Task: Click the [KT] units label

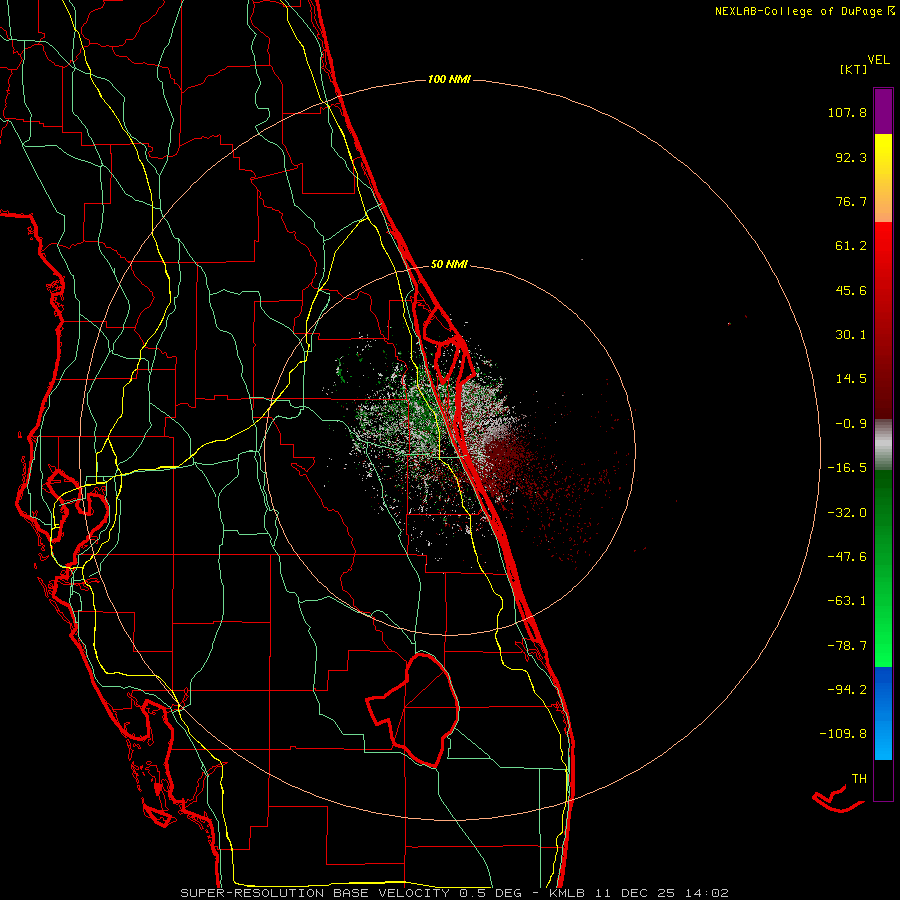Action: point(853,69)
